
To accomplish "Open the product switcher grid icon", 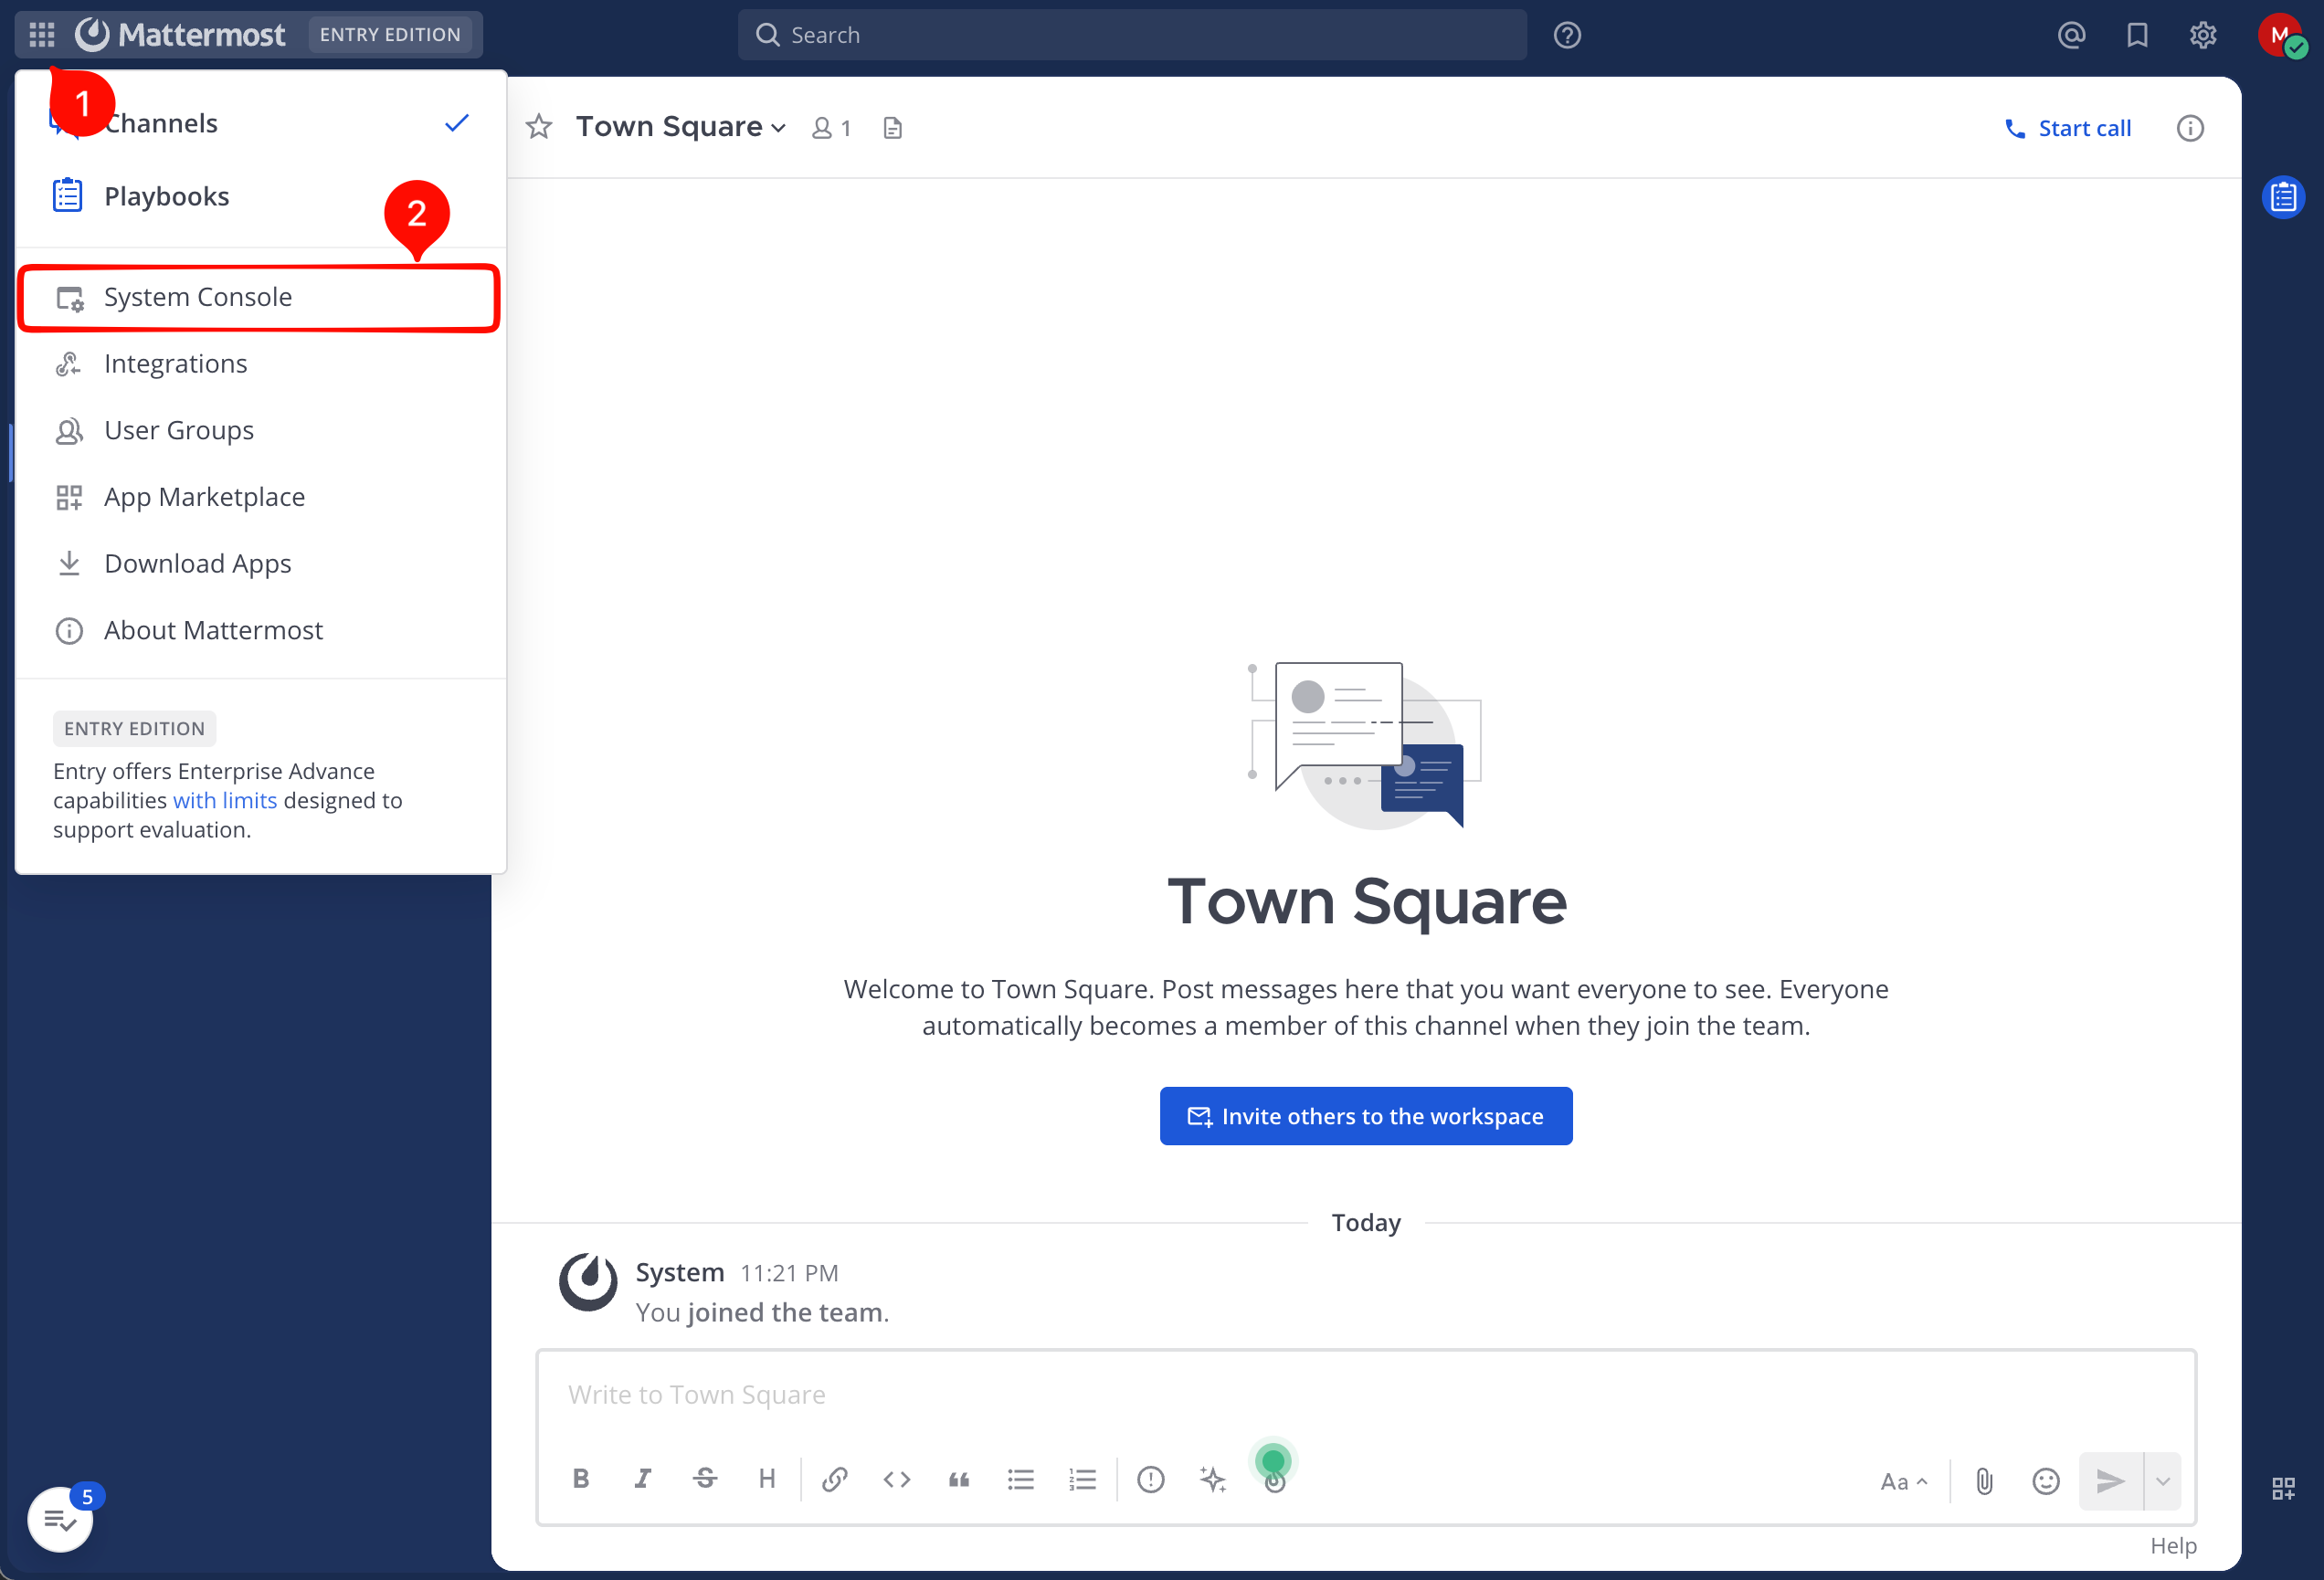I will (42, 35).
